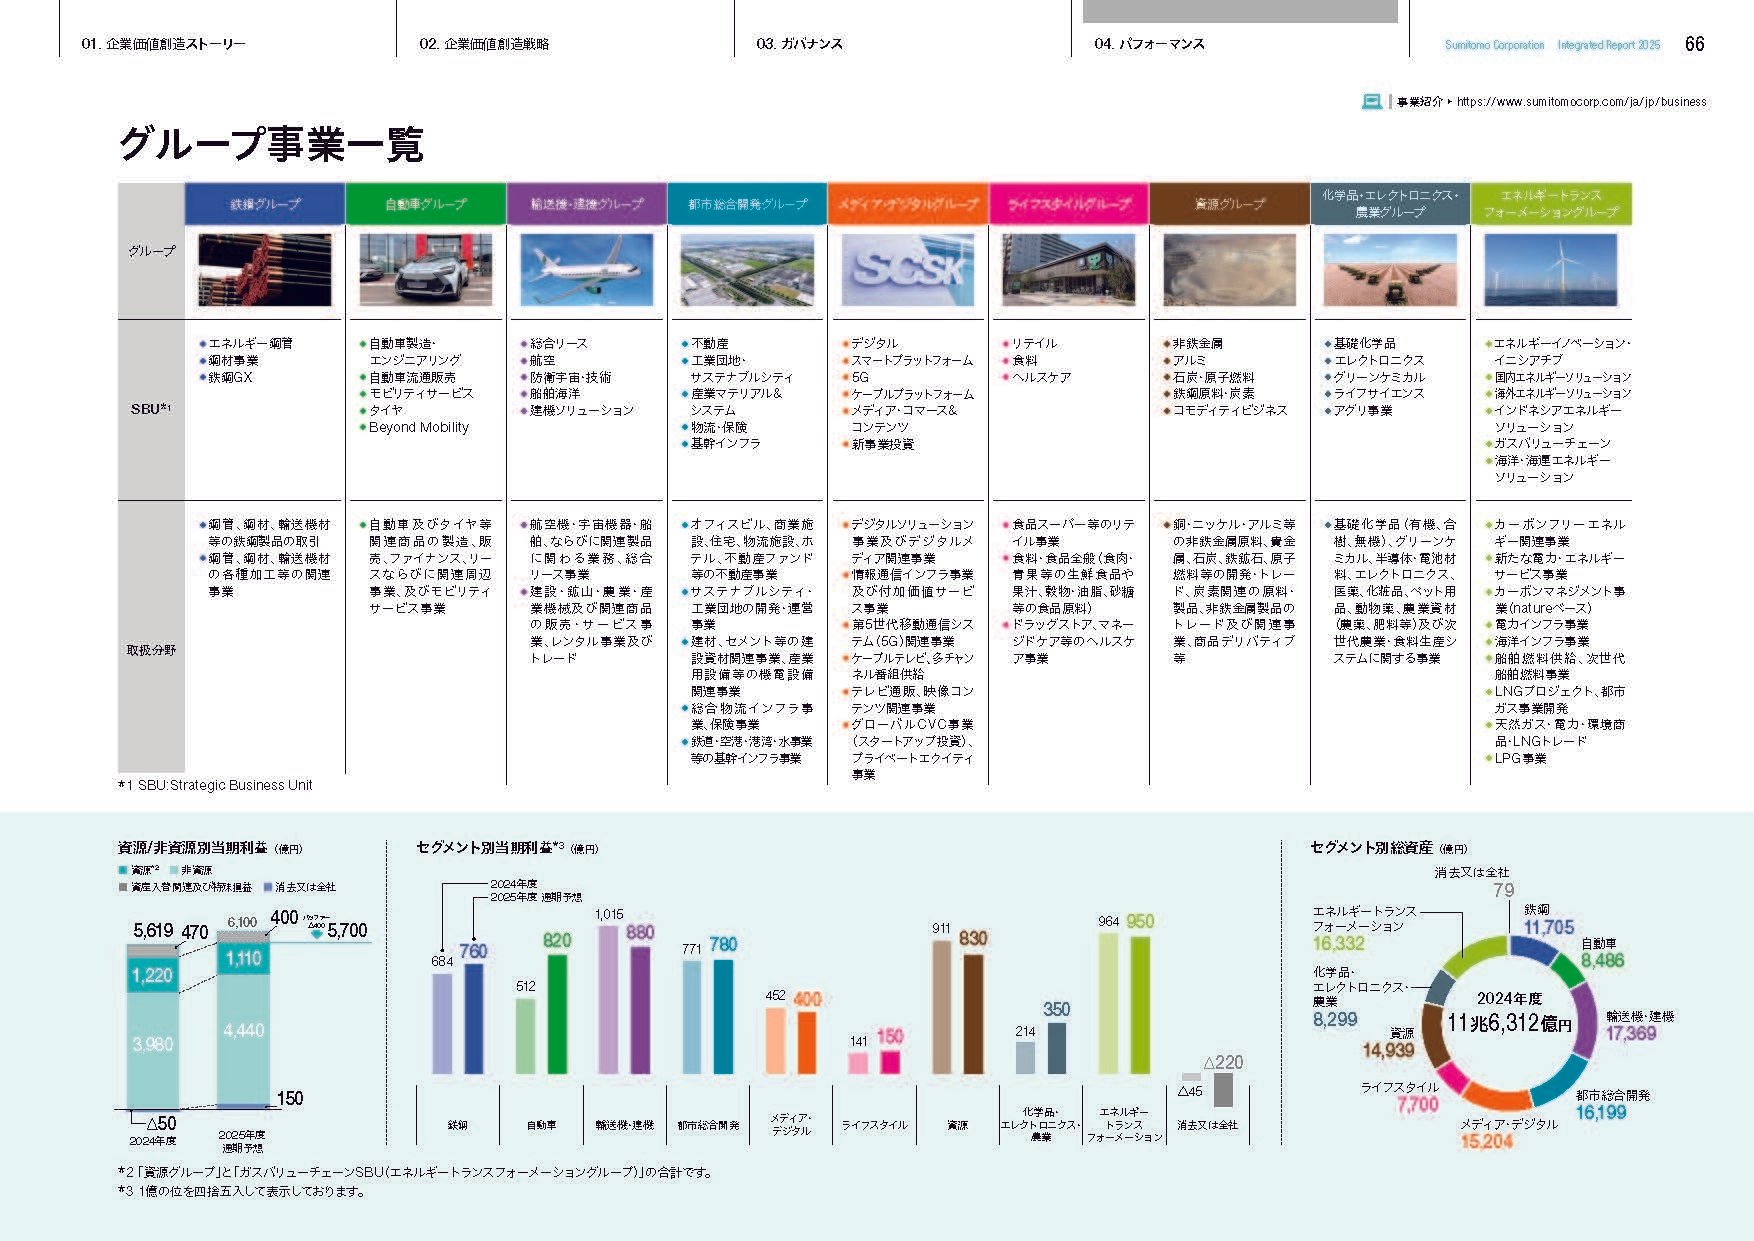Click the SCSK logo in メディア・デジタルグループ column

(x=907, y=268)
